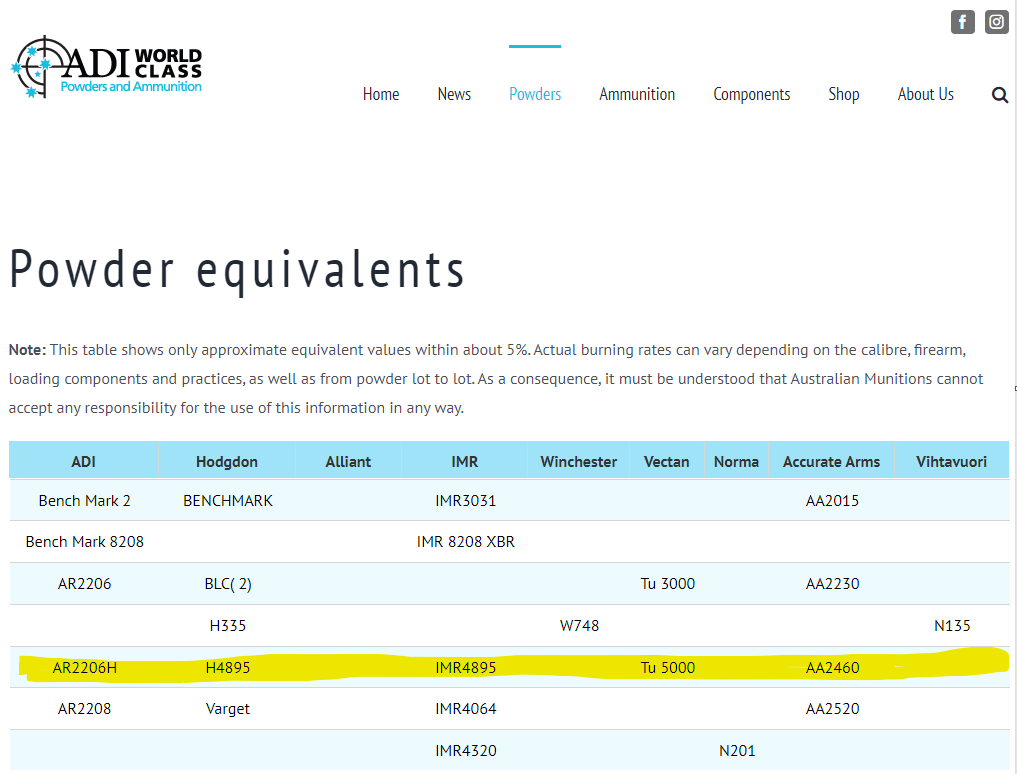Select the IMR4895 cell

[466, 668]
